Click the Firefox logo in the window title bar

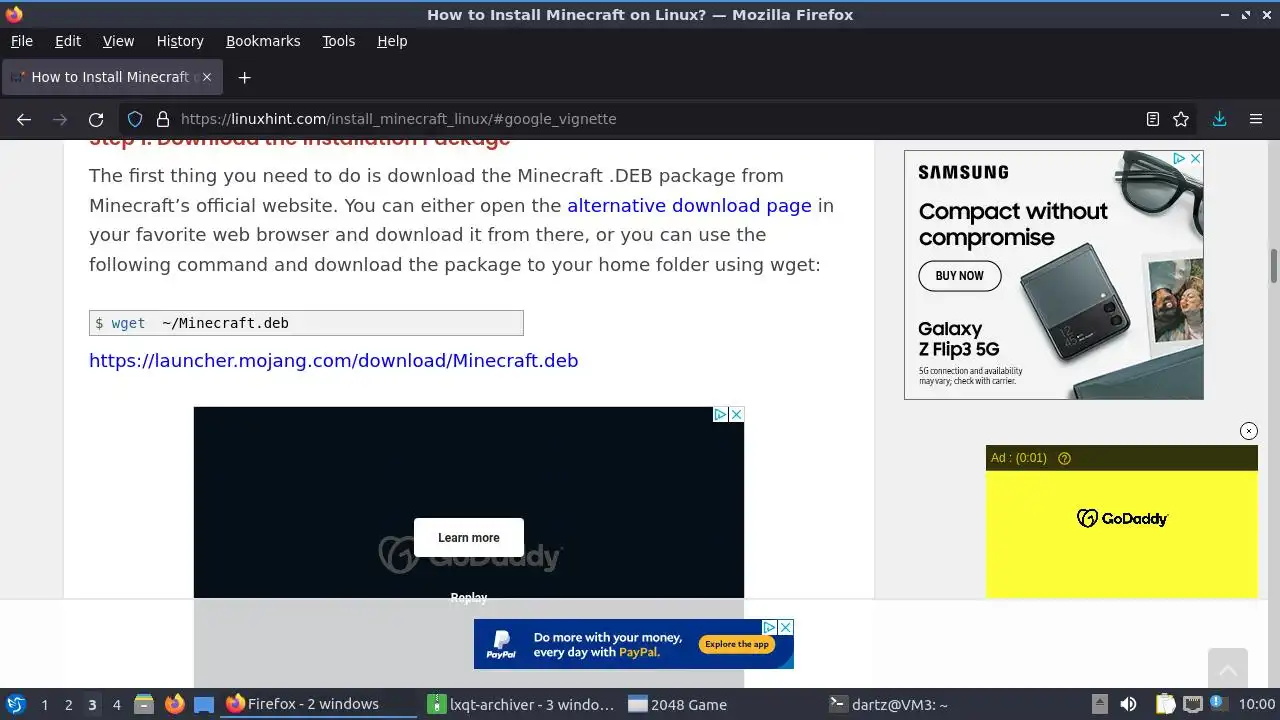point(14,14)
